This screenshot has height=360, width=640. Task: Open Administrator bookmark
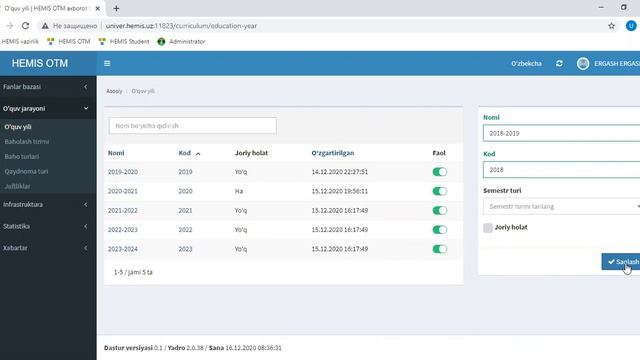pyautogui.click(x=181, y=41)
